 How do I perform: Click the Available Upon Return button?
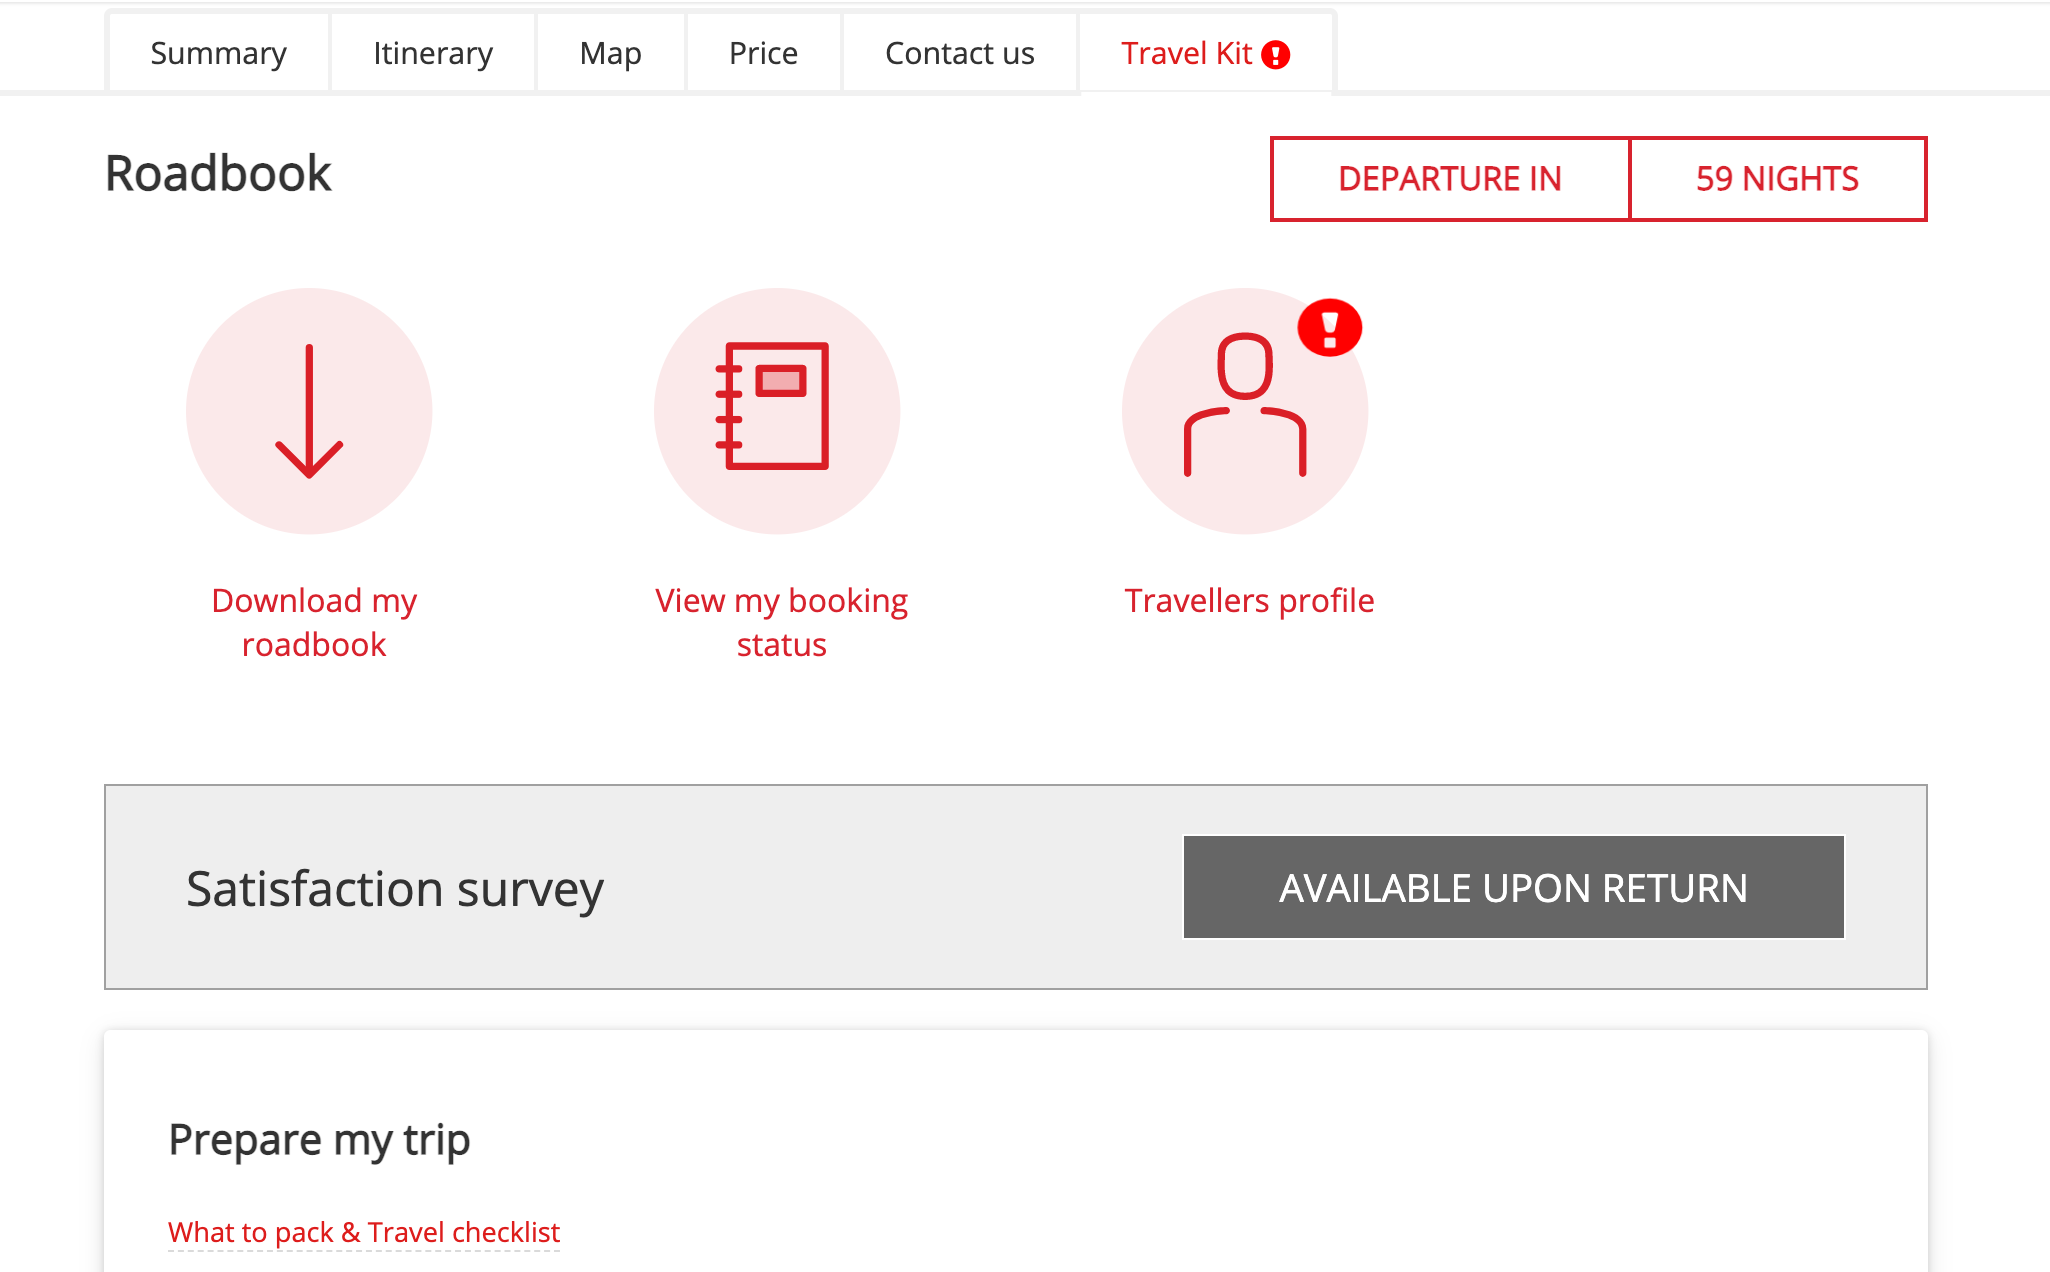tap(1514, 887)
